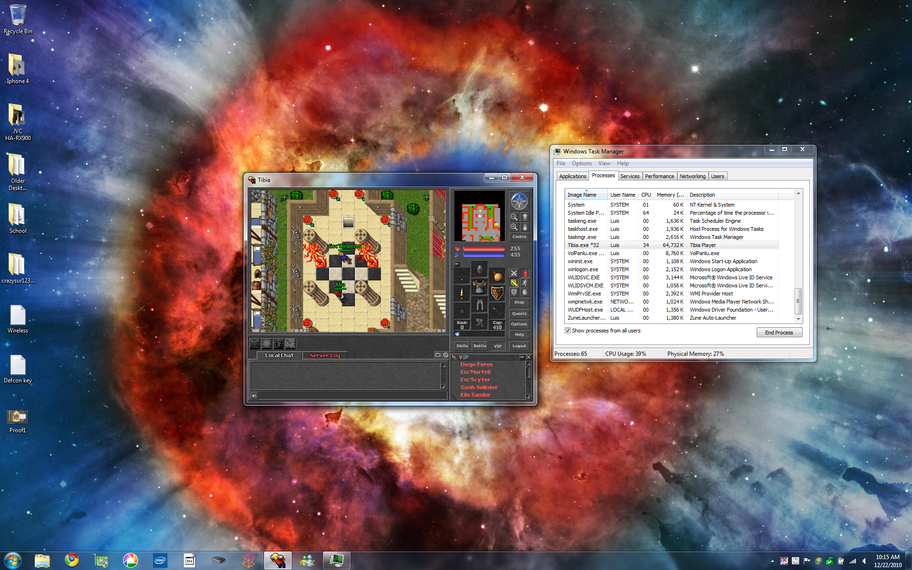The height and width of the screenshot is (570, 912).
Task: Open Tibia Help
Action: (519, 334)
